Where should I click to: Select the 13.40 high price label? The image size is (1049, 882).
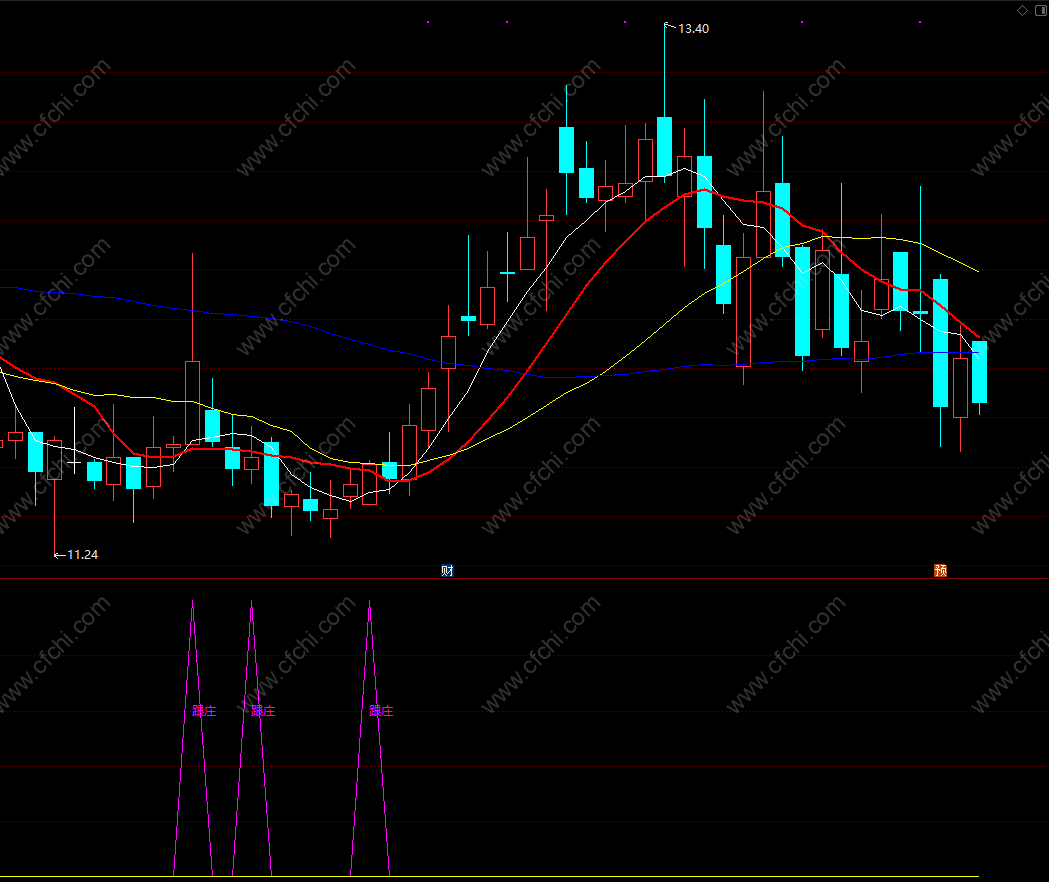coord(694,29)
